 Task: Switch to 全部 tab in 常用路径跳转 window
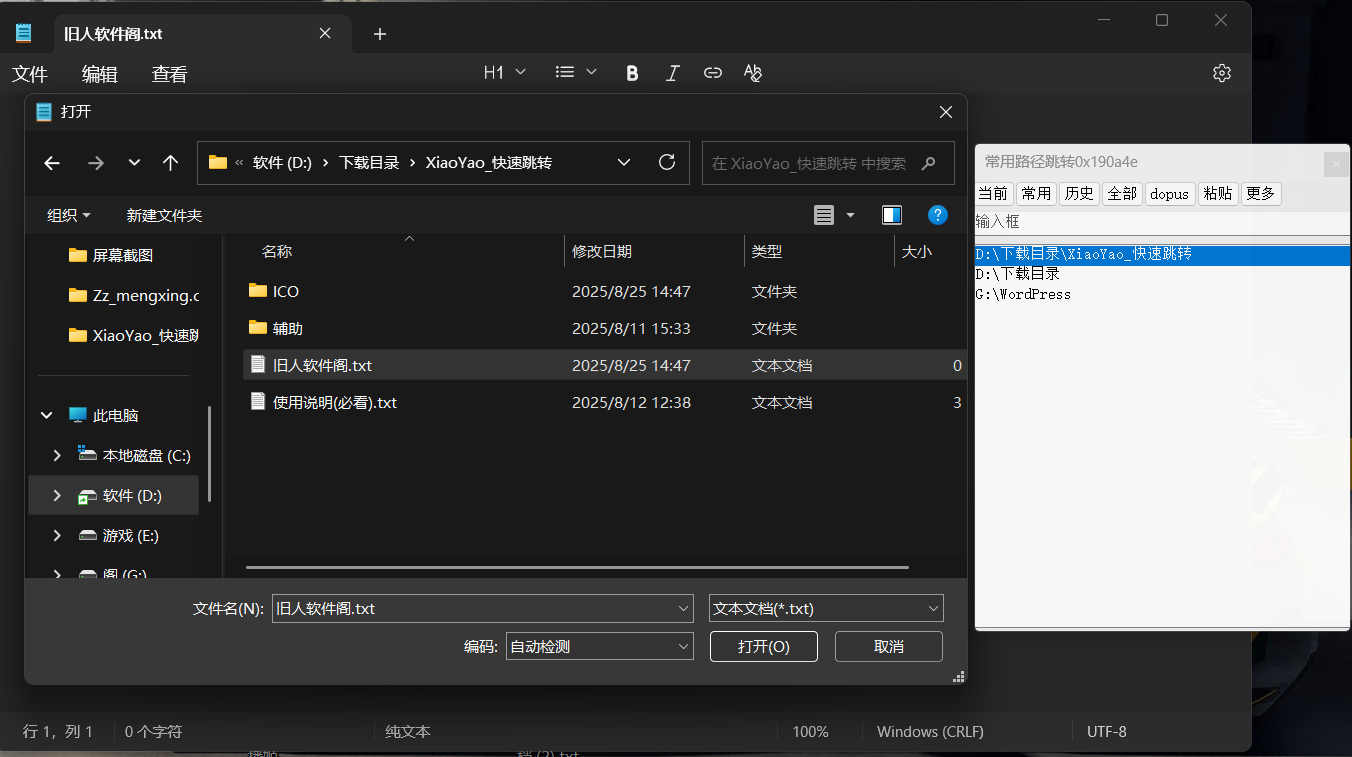[1122, 193]
